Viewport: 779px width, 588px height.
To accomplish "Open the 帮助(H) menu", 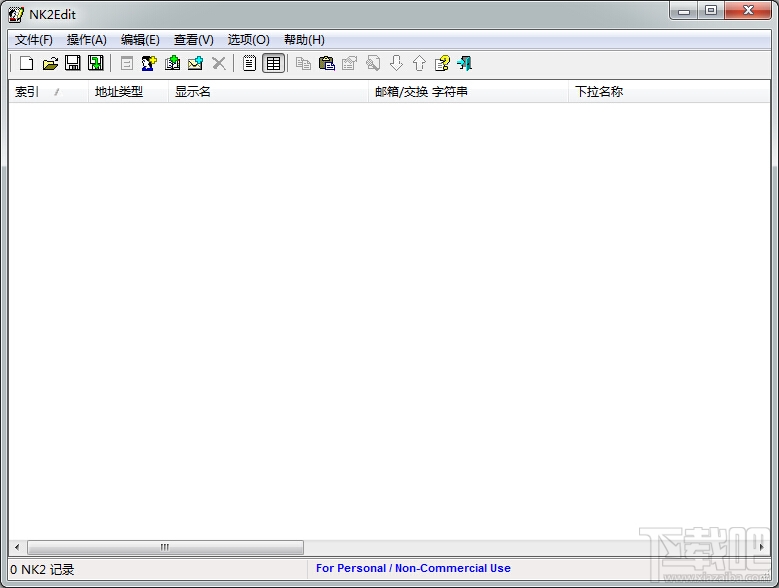I will coord(304,40).
